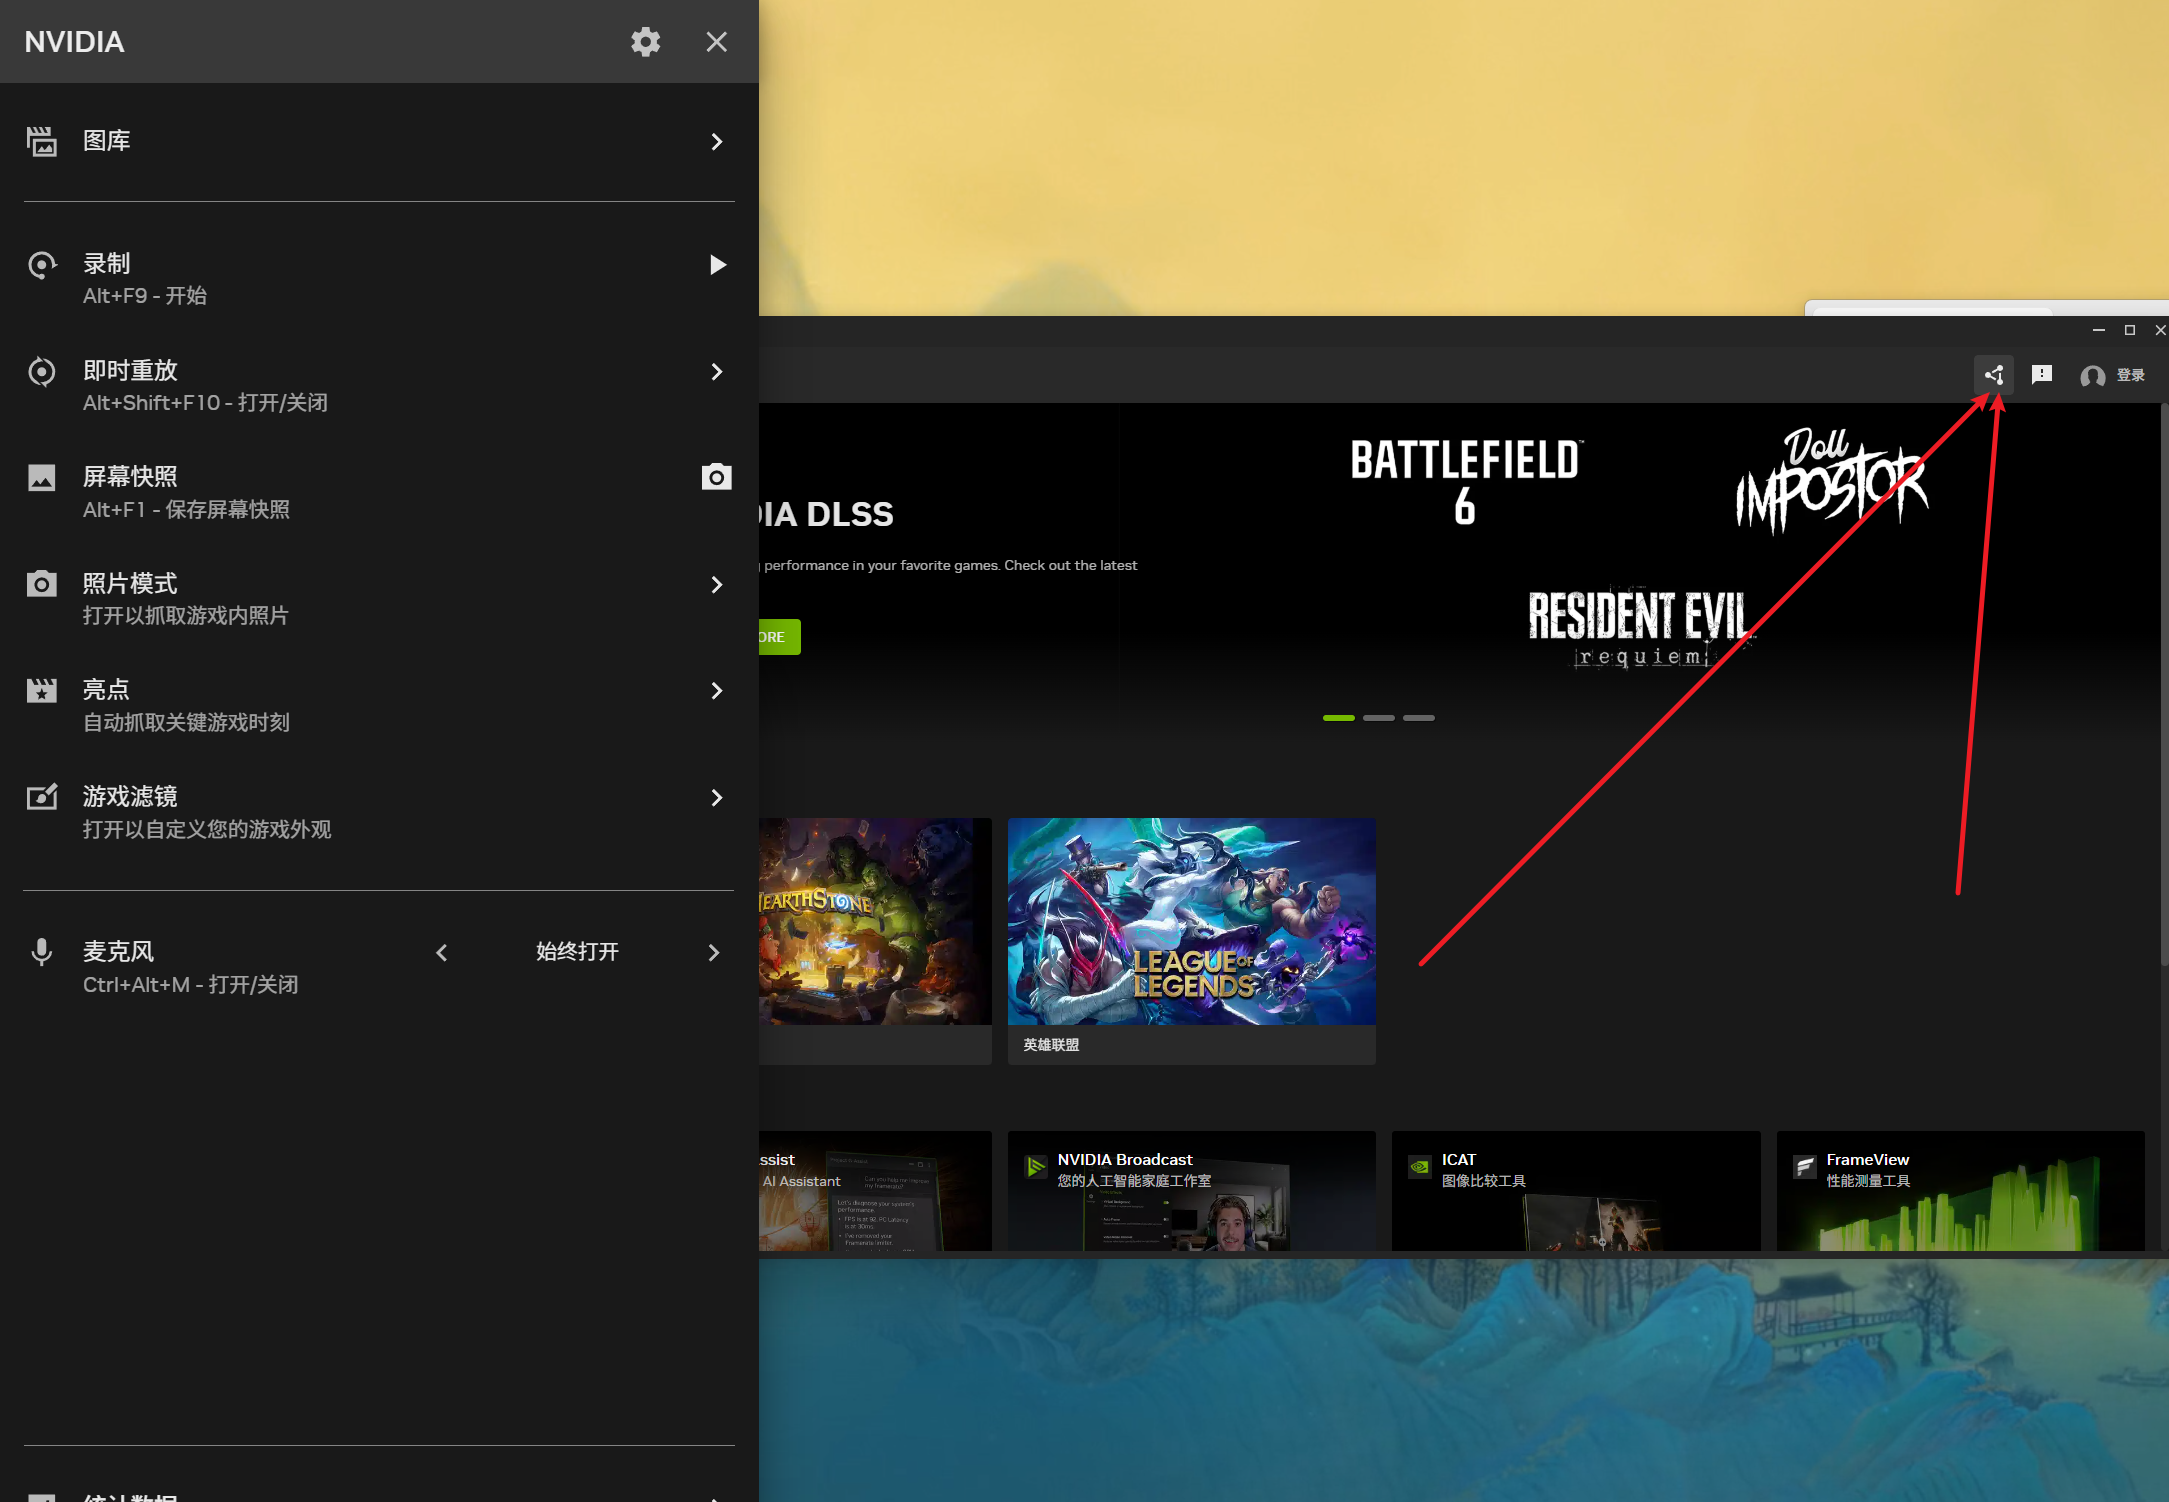2169x1502 pixels.
Task: Switch microphone mode with right arrow
Action: tap(713, 953)
